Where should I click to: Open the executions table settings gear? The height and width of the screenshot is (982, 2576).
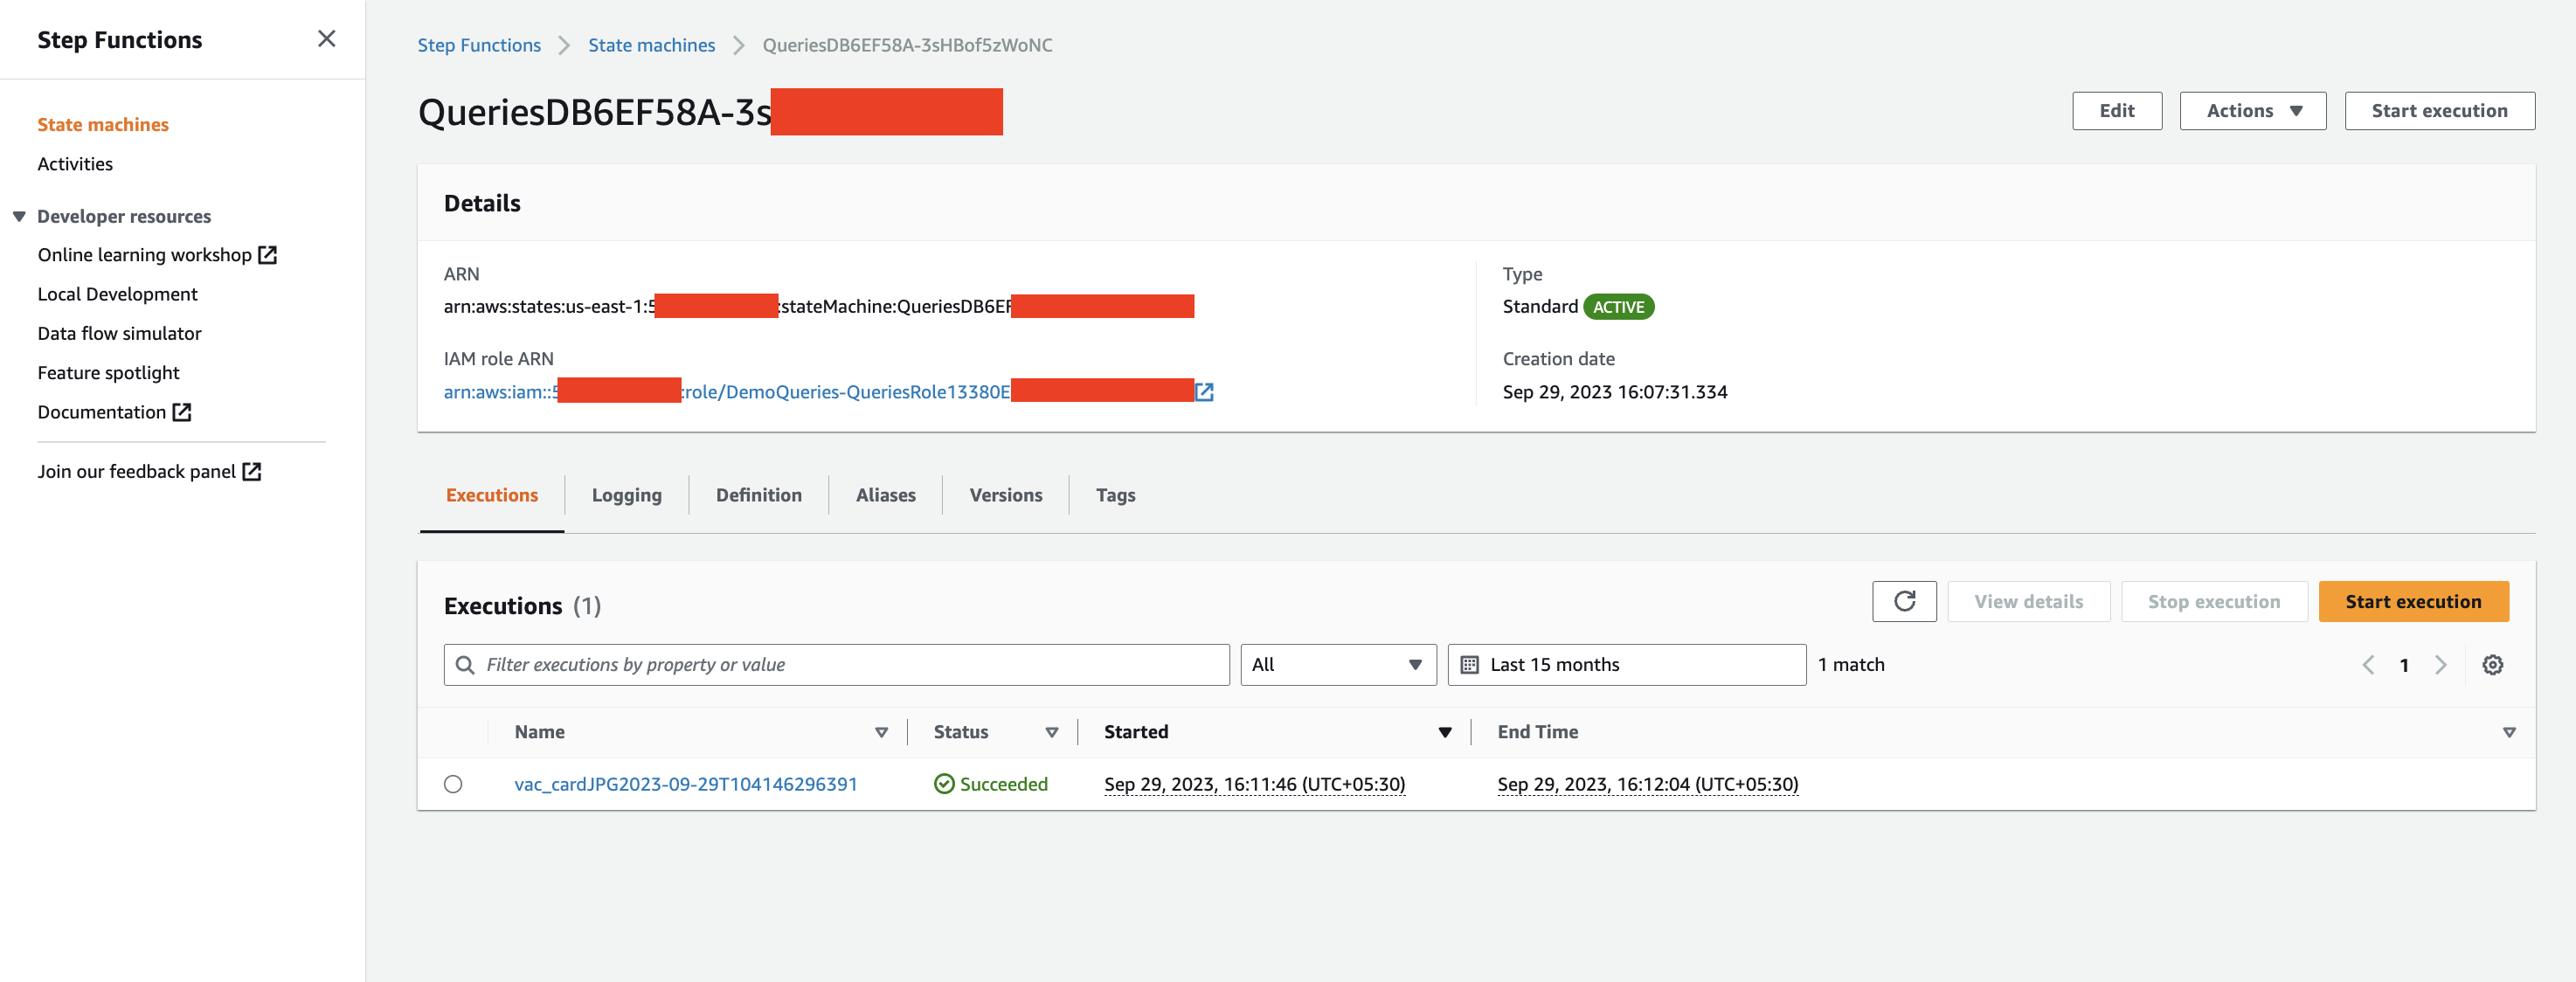tap(2492, 665)
